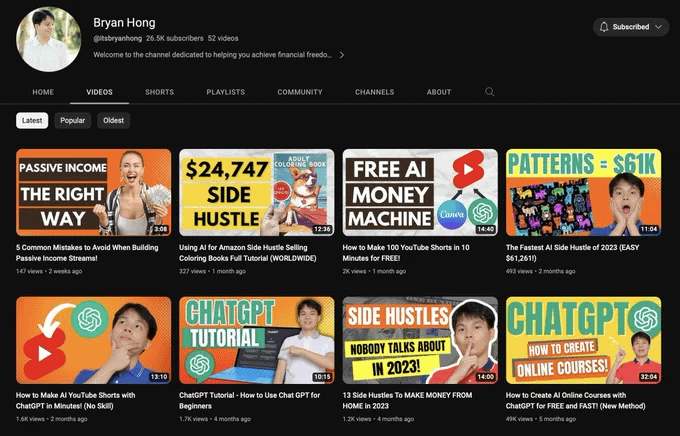Open the Playlists tab
This screenshot has width=680, height=436.
click(225, 92)
